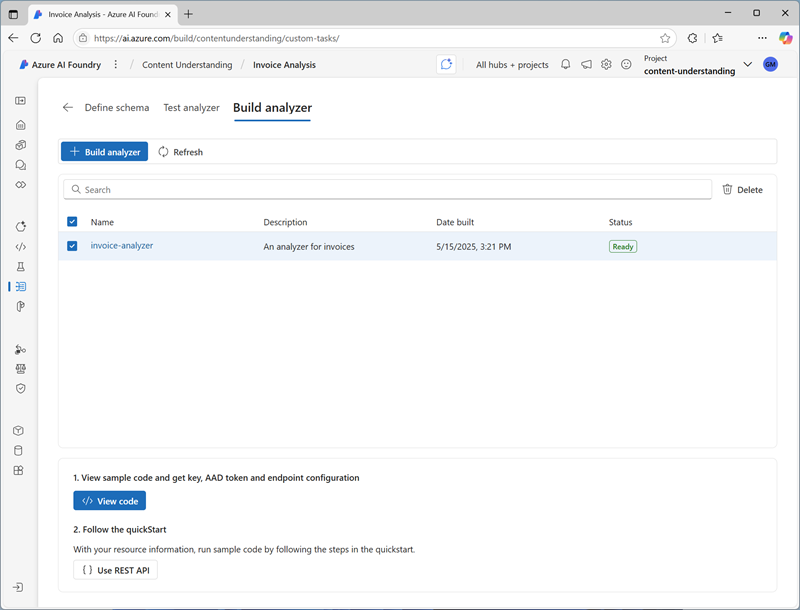This screenshot has width=800, height=610.
Task: Click the Date built column header
Action: click(455, 222)
